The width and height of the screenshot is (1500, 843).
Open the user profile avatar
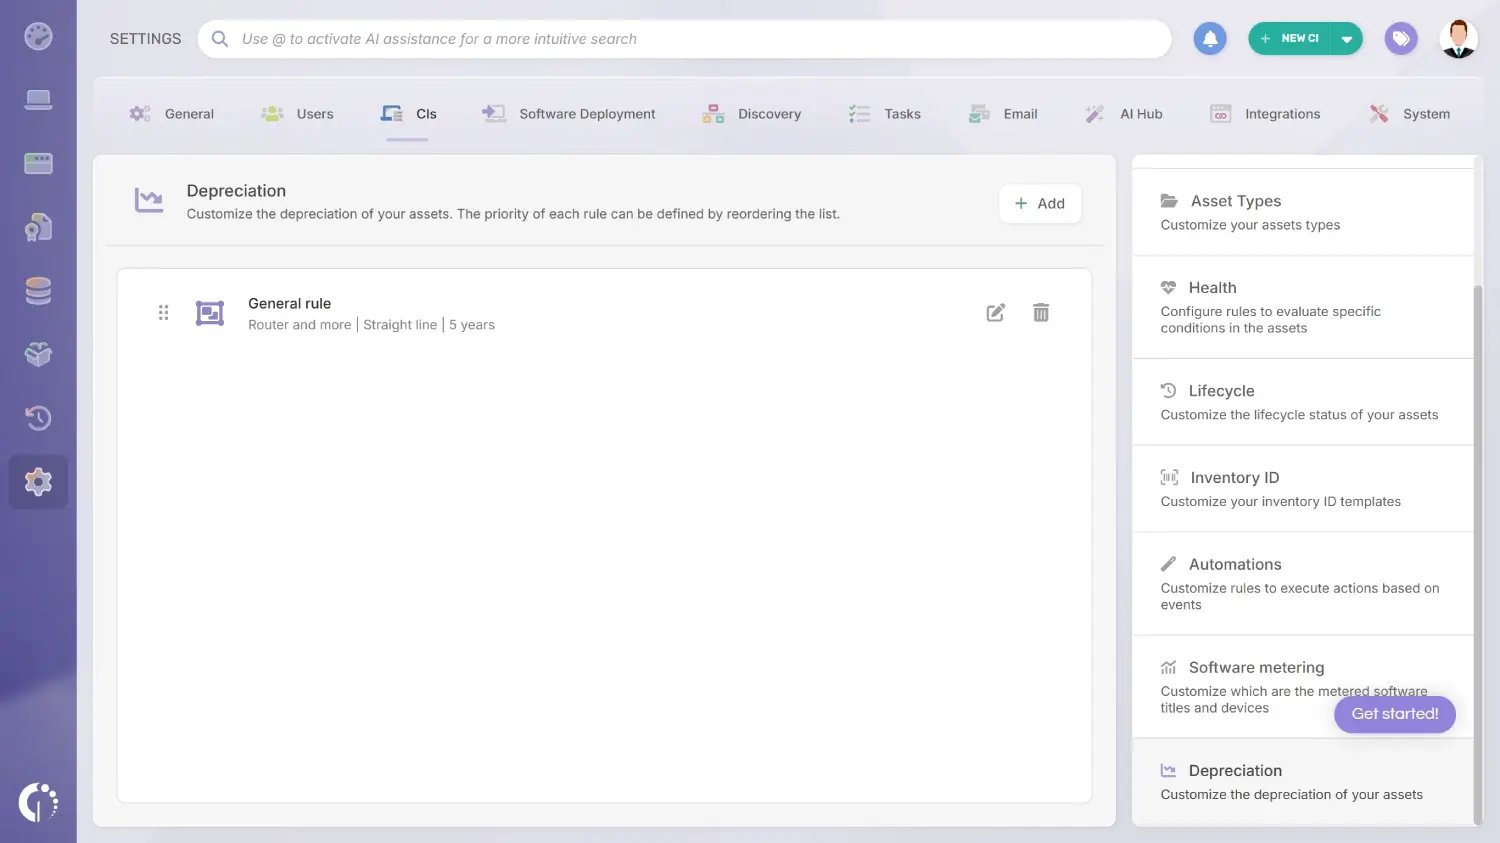(x=1458, y=39)
